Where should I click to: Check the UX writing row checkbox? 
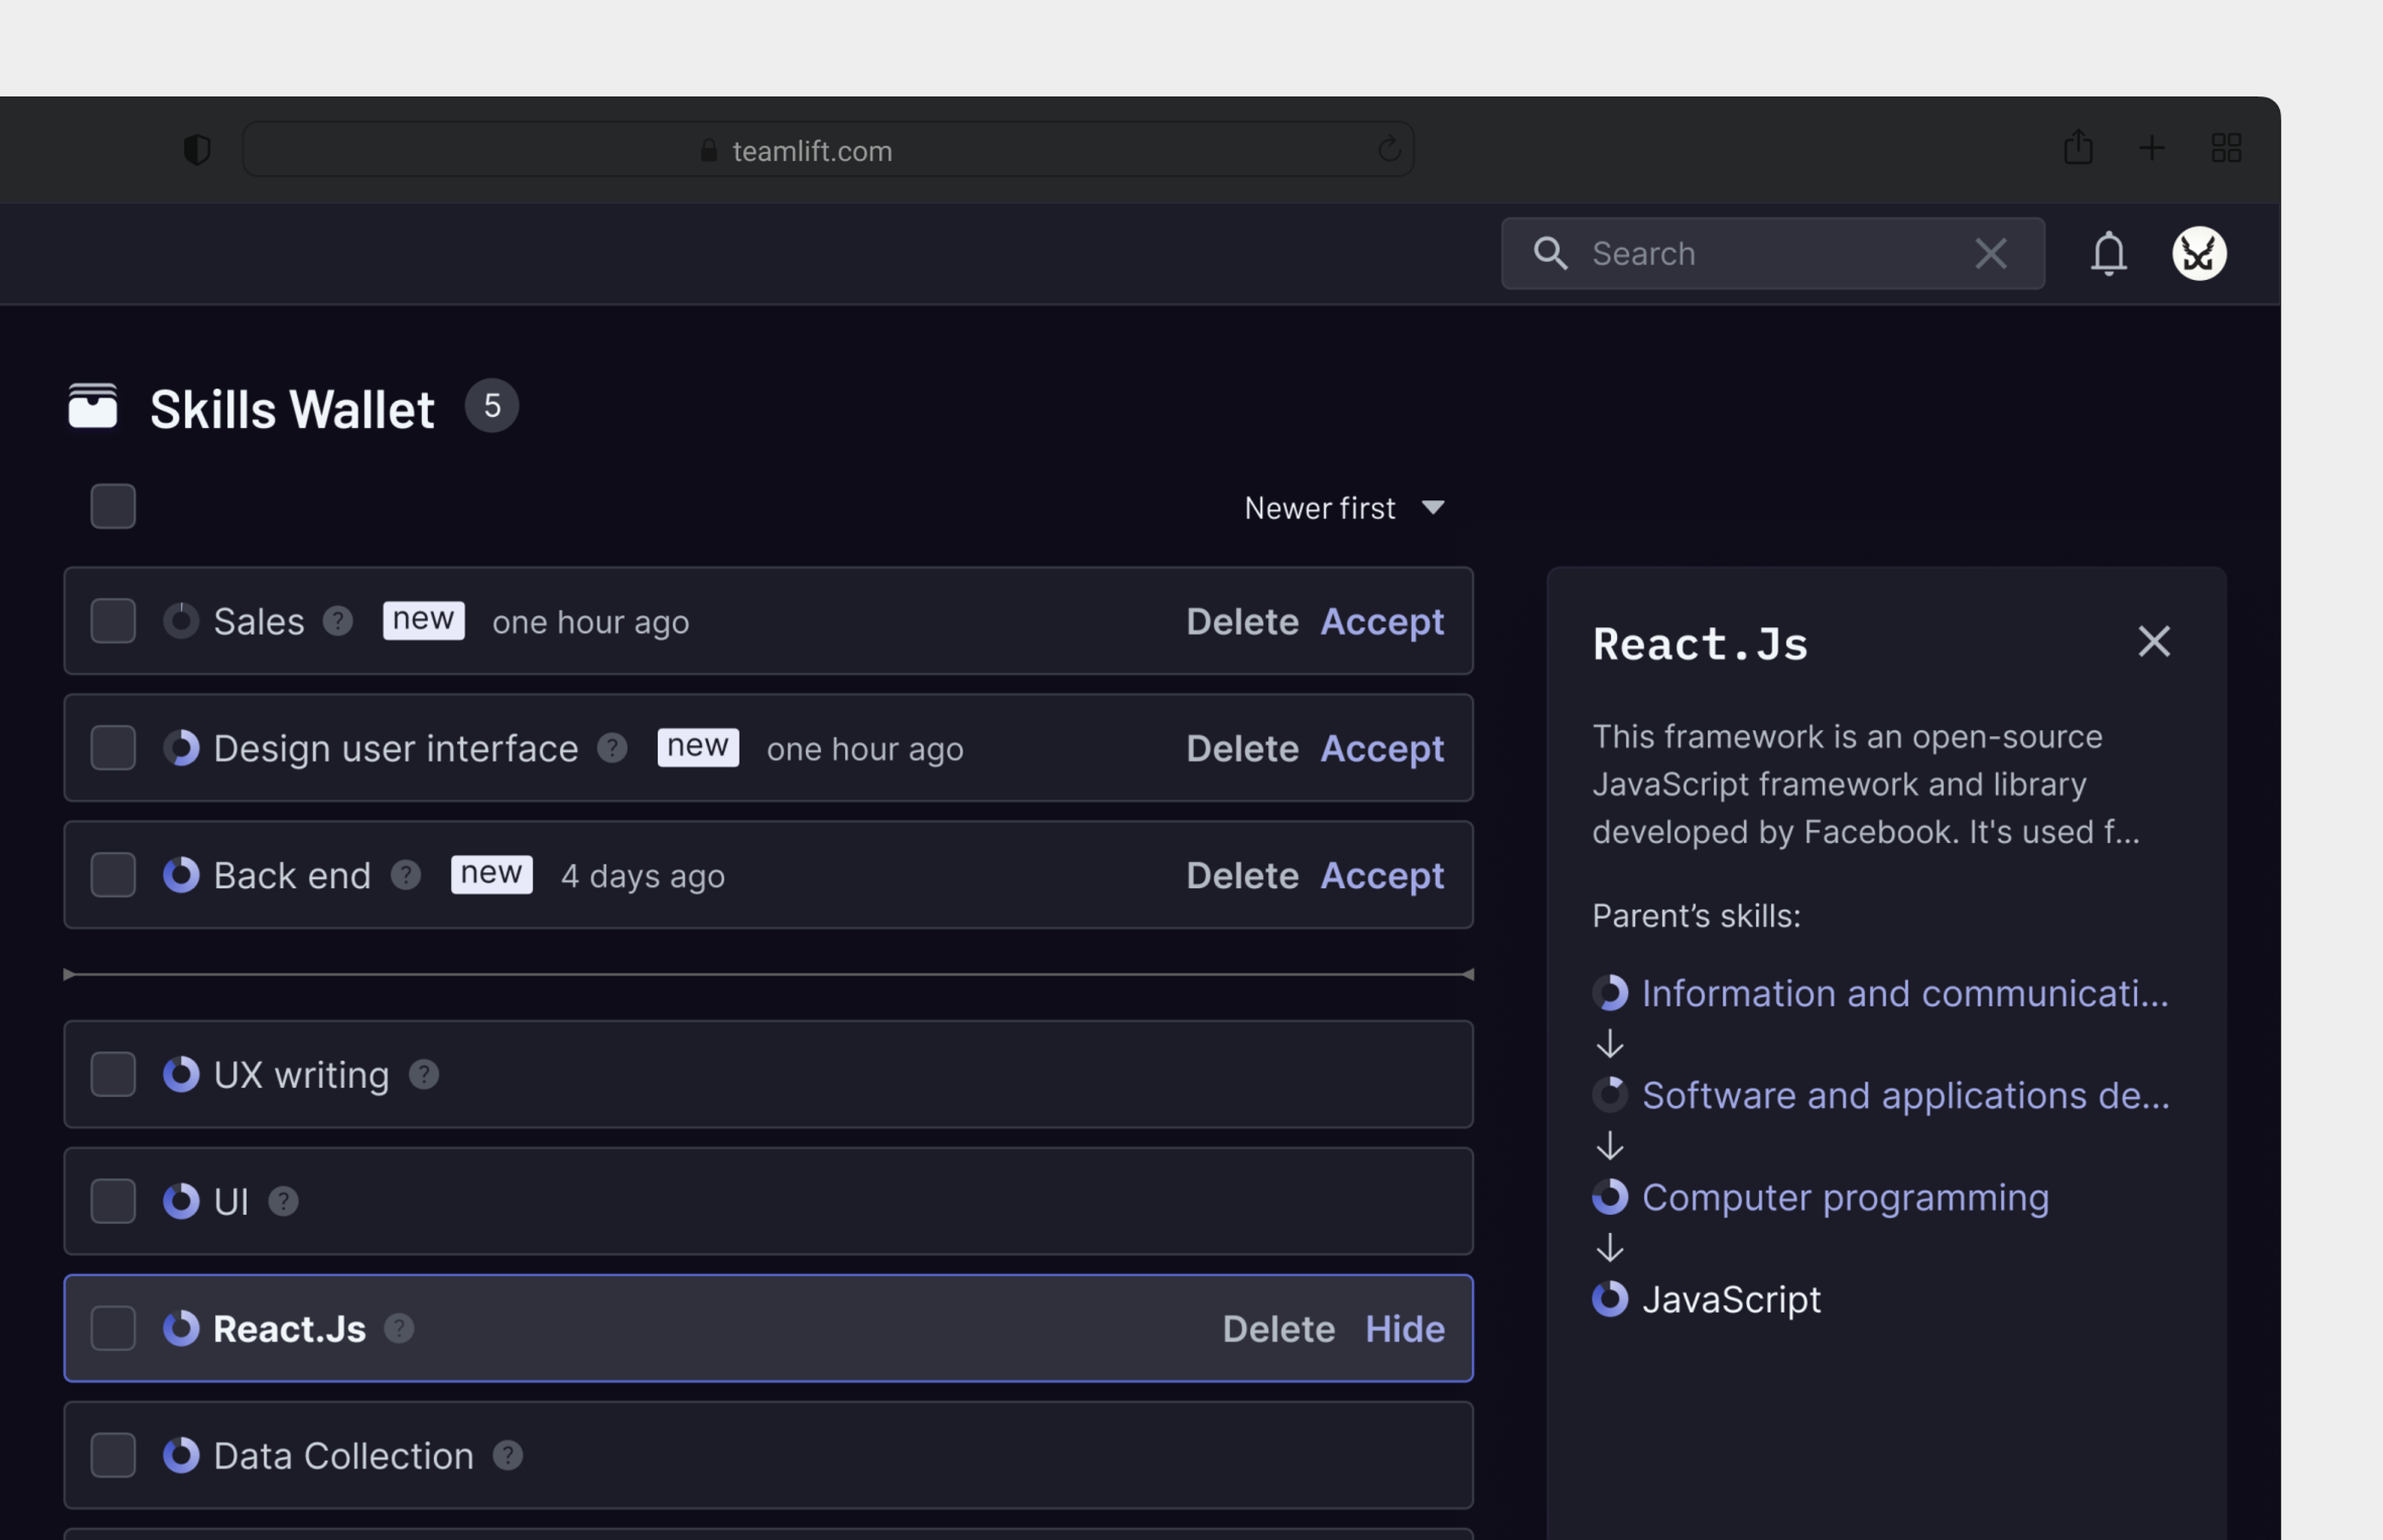113,1074
